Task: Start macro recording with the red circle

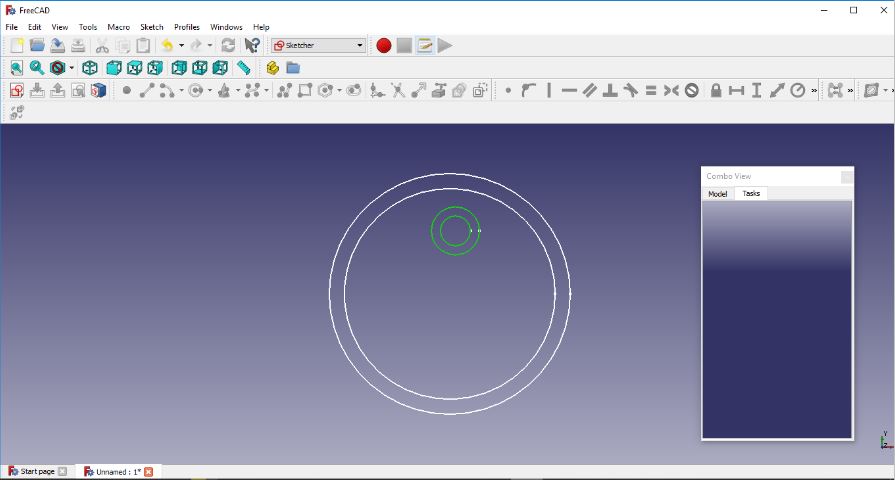Action: pyautogui.click(x=384, y=46)
